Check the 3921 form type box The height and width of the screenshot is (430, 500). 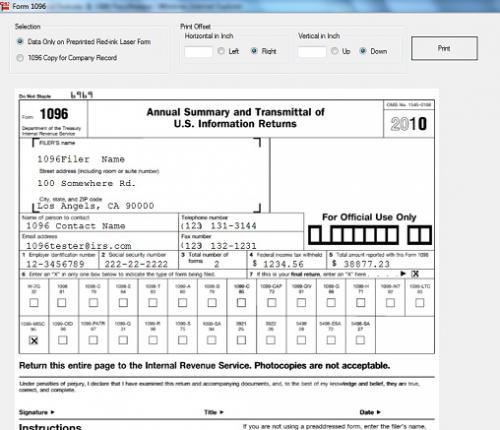(241, 340)
